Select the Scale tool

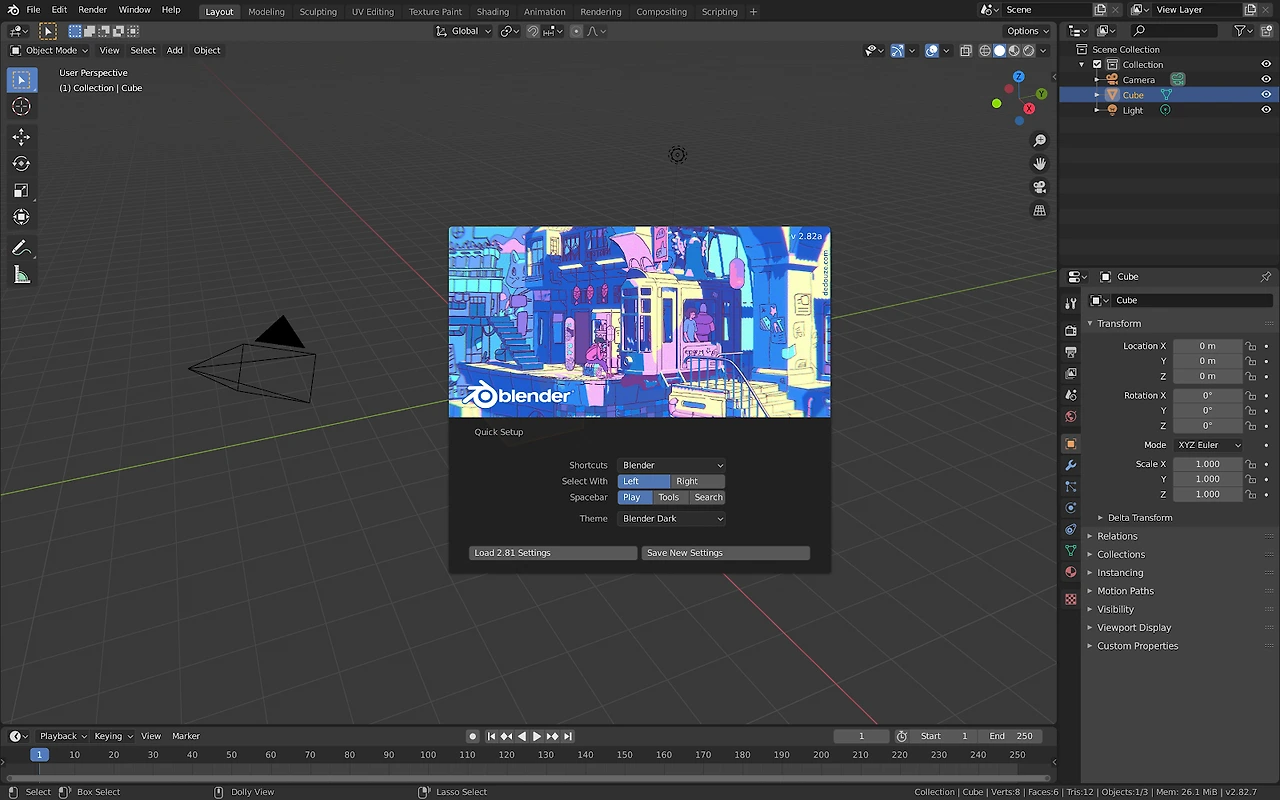coord(21,191)
